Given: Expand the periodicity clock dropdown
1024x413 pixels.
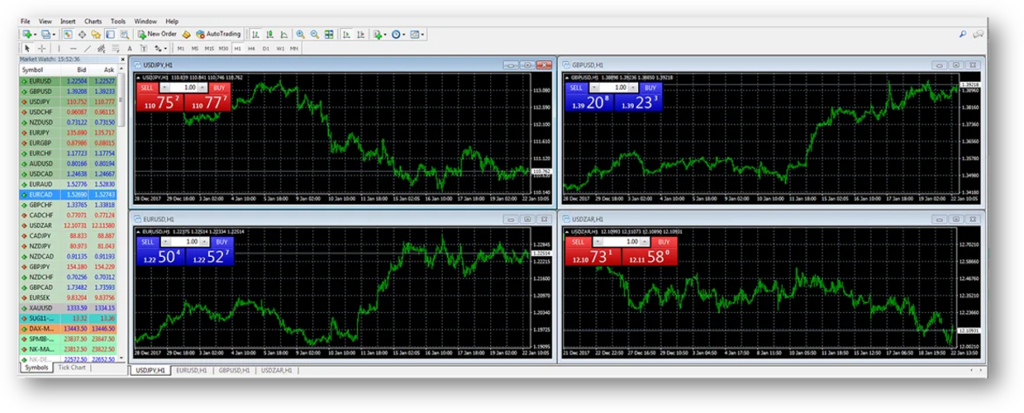Looking at the screenshot, I should (403, 34).
